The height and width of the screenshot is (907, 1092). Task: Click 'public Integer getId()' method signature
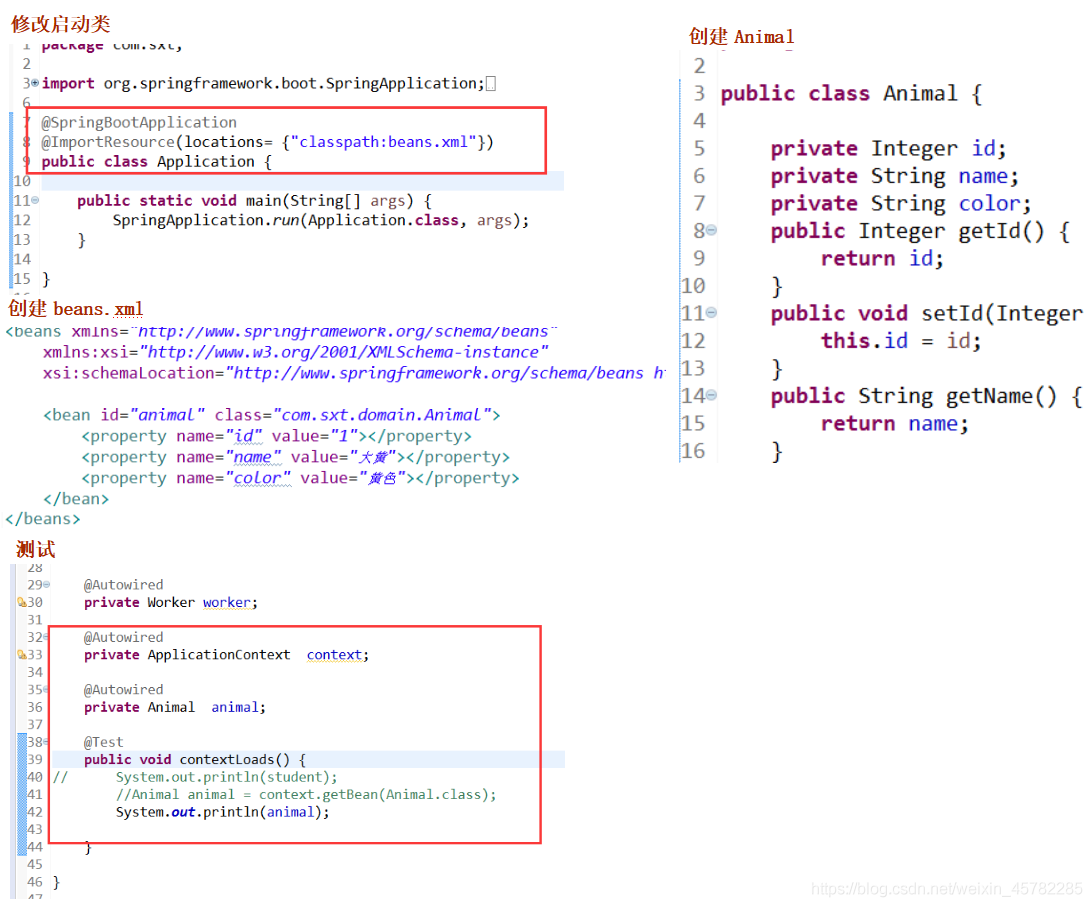(920, 231)
